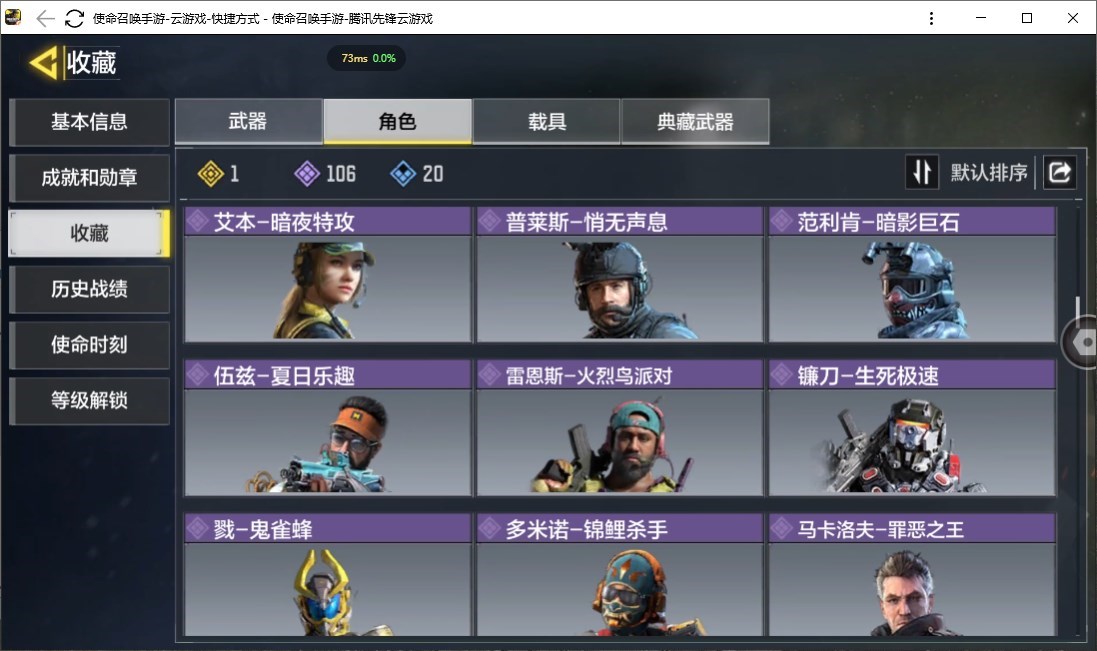Click the blue rare rarity diamond icon

click(x=403, y=173)
